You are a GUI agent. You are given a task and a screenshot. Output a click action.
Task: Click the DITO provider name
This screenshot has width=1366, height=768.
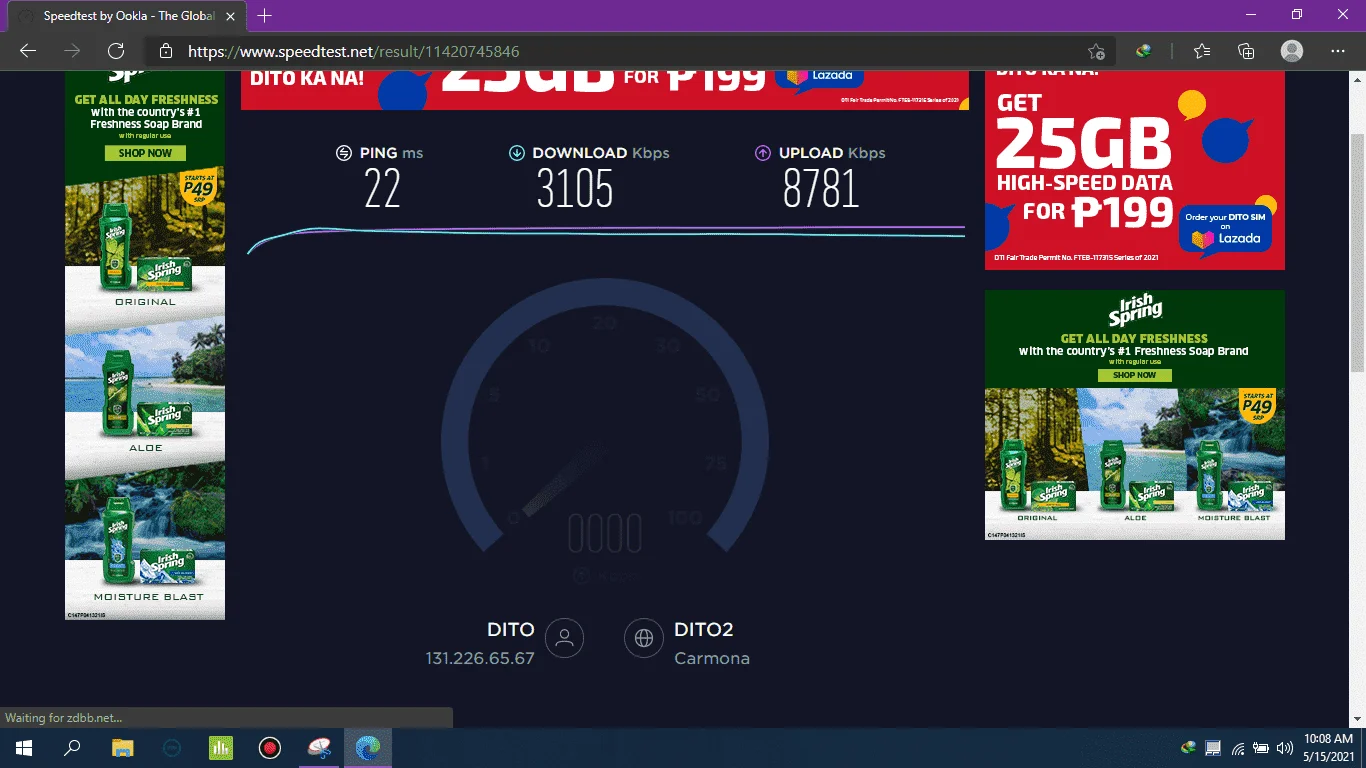pos(511,630)
